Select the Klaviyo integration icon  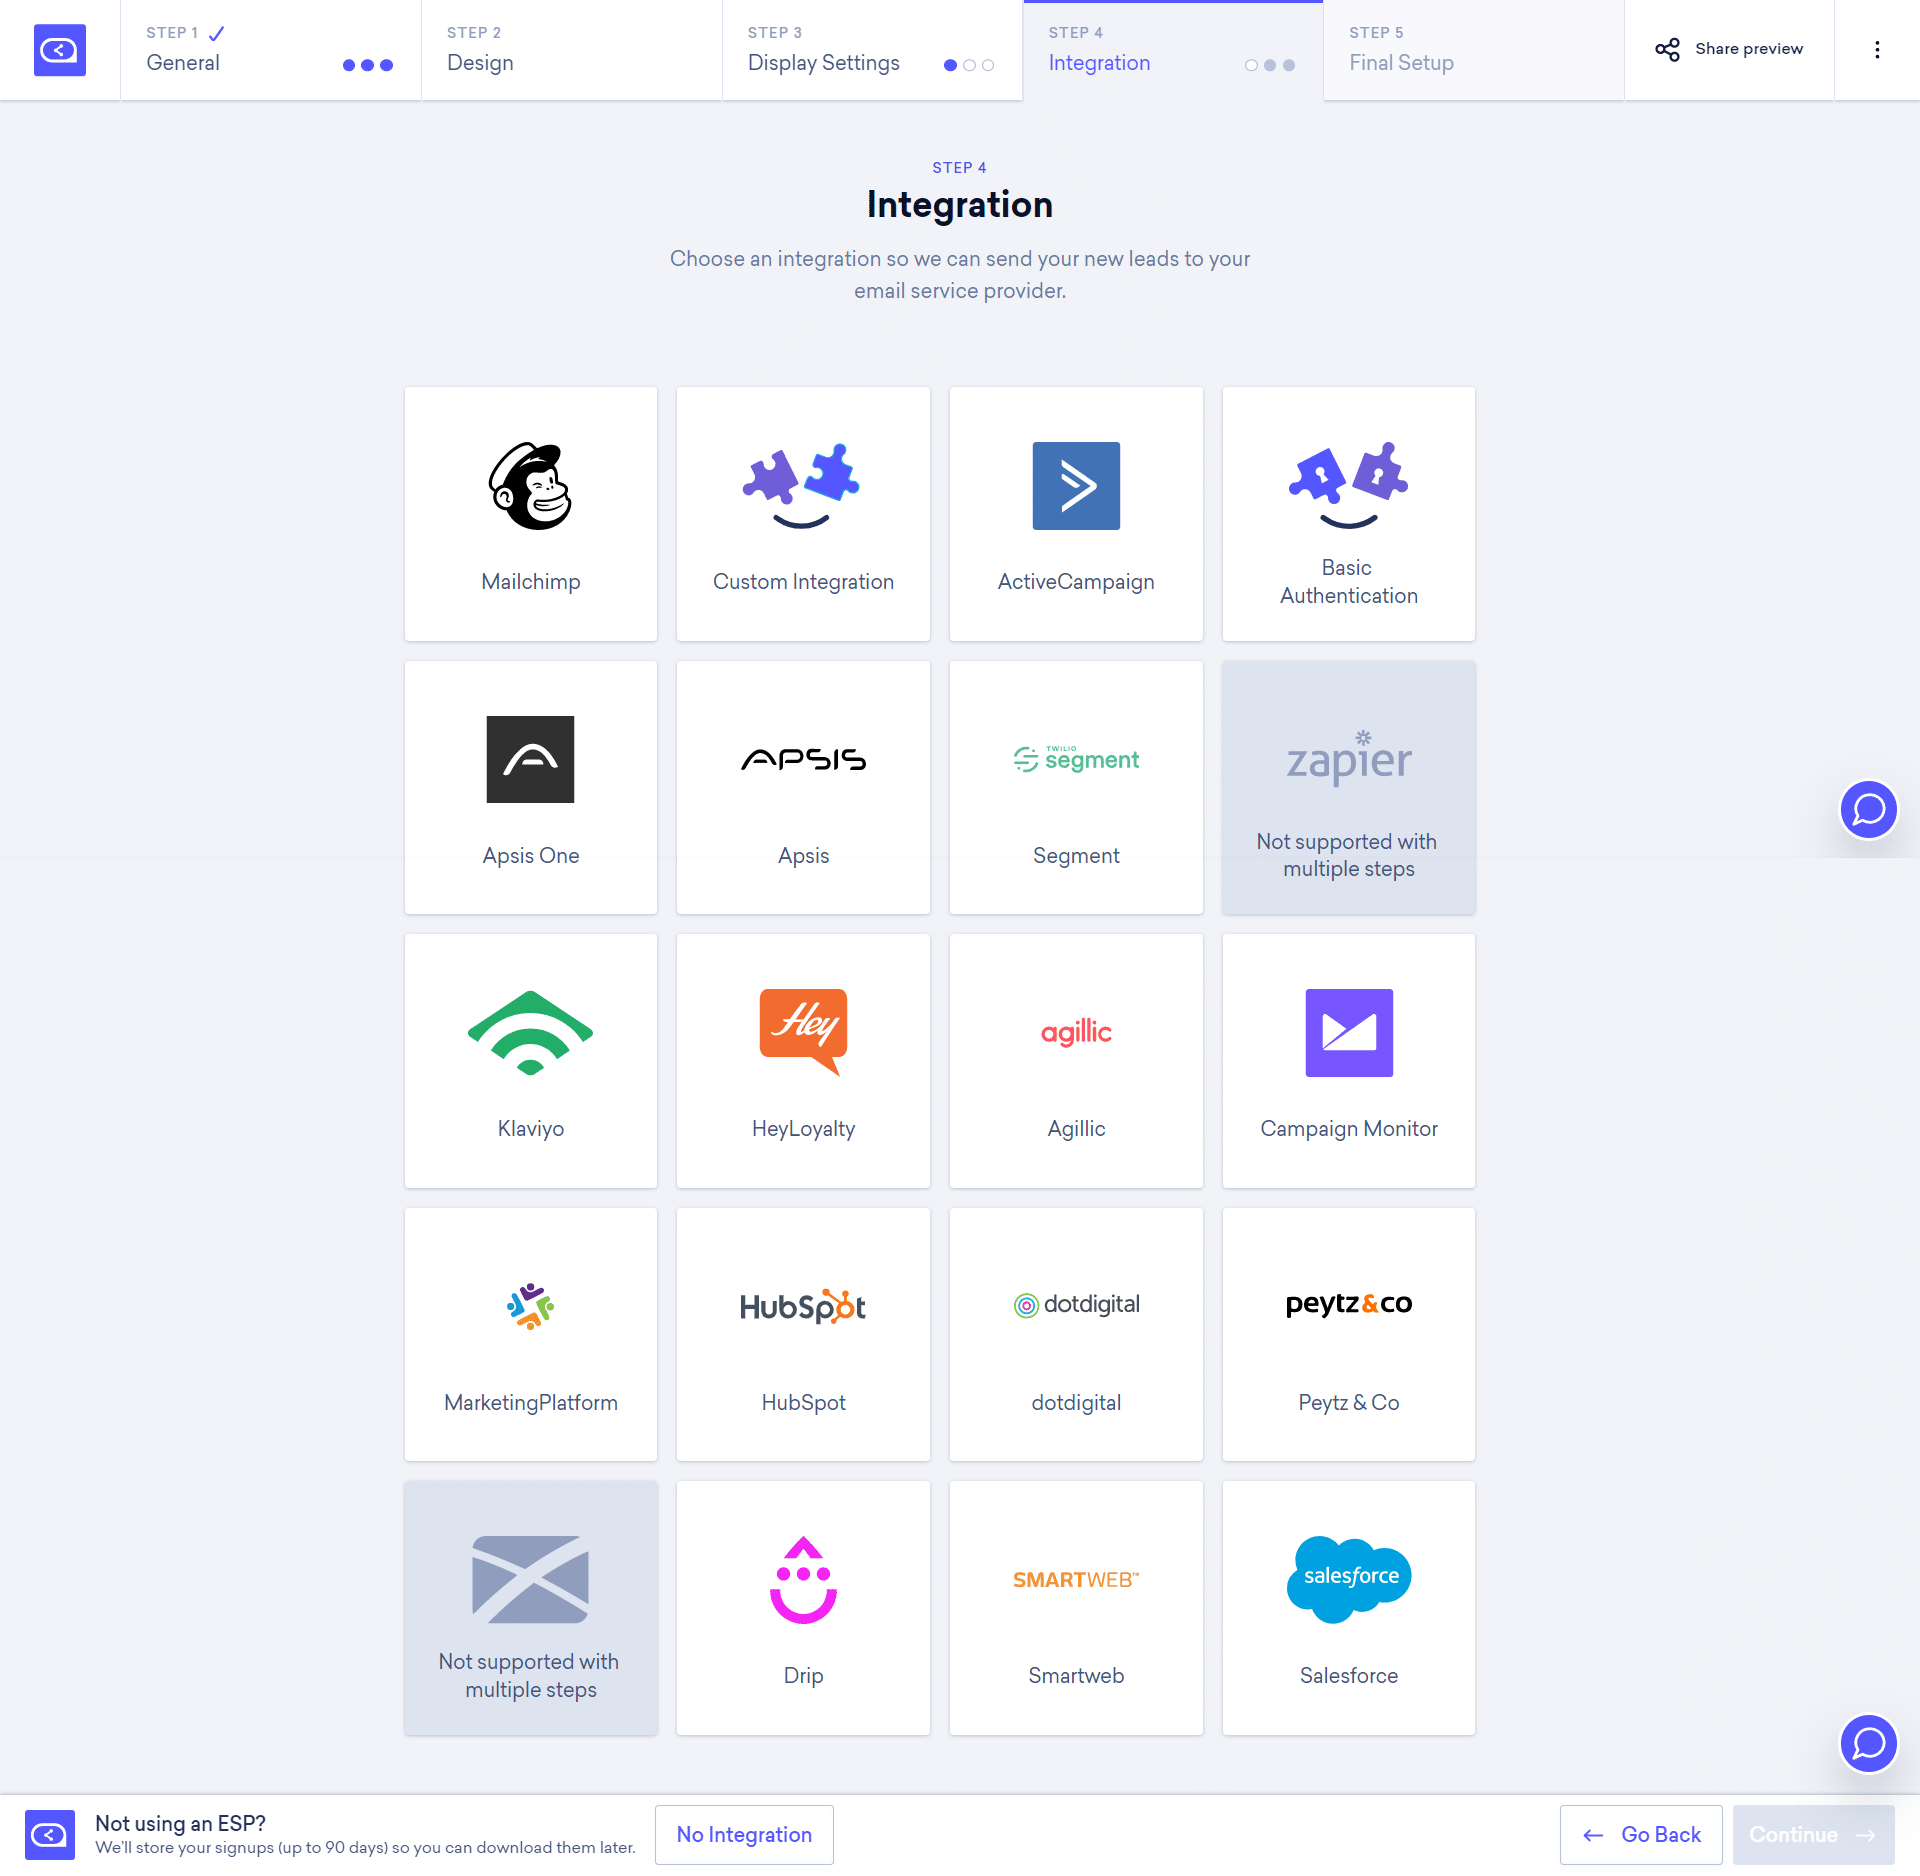(529, 1032)
